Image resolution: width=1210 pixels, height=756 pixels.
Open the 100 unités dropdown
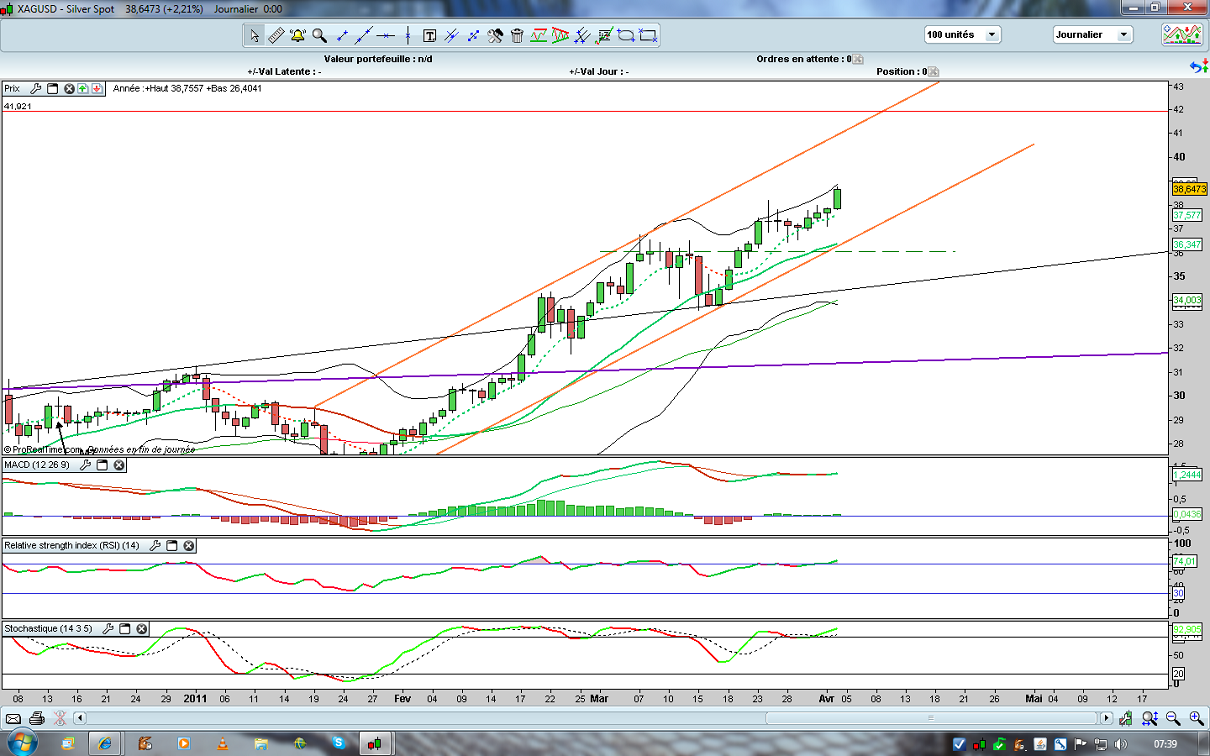992,35
